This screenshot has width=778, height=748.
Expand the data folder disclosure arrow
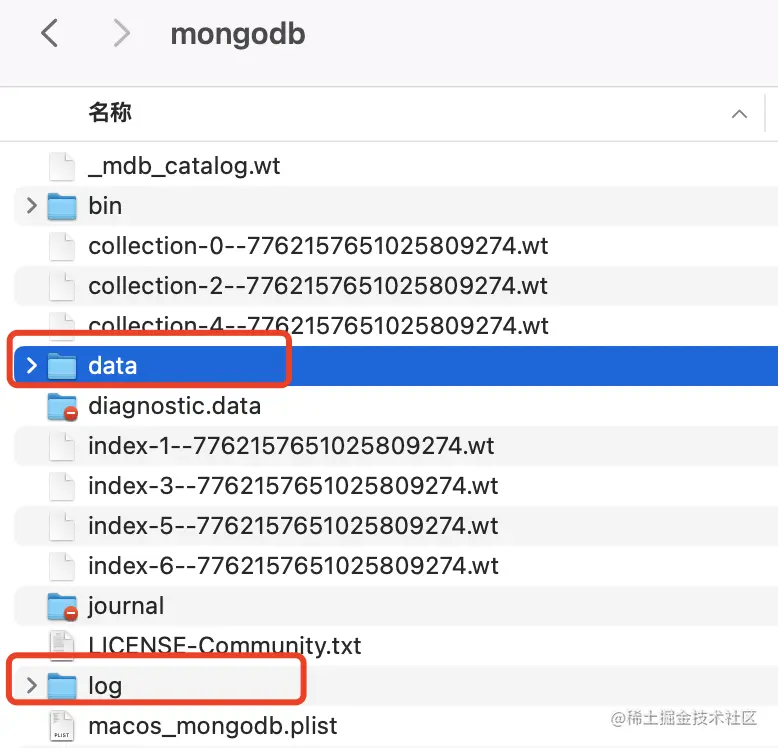[31, 366]
